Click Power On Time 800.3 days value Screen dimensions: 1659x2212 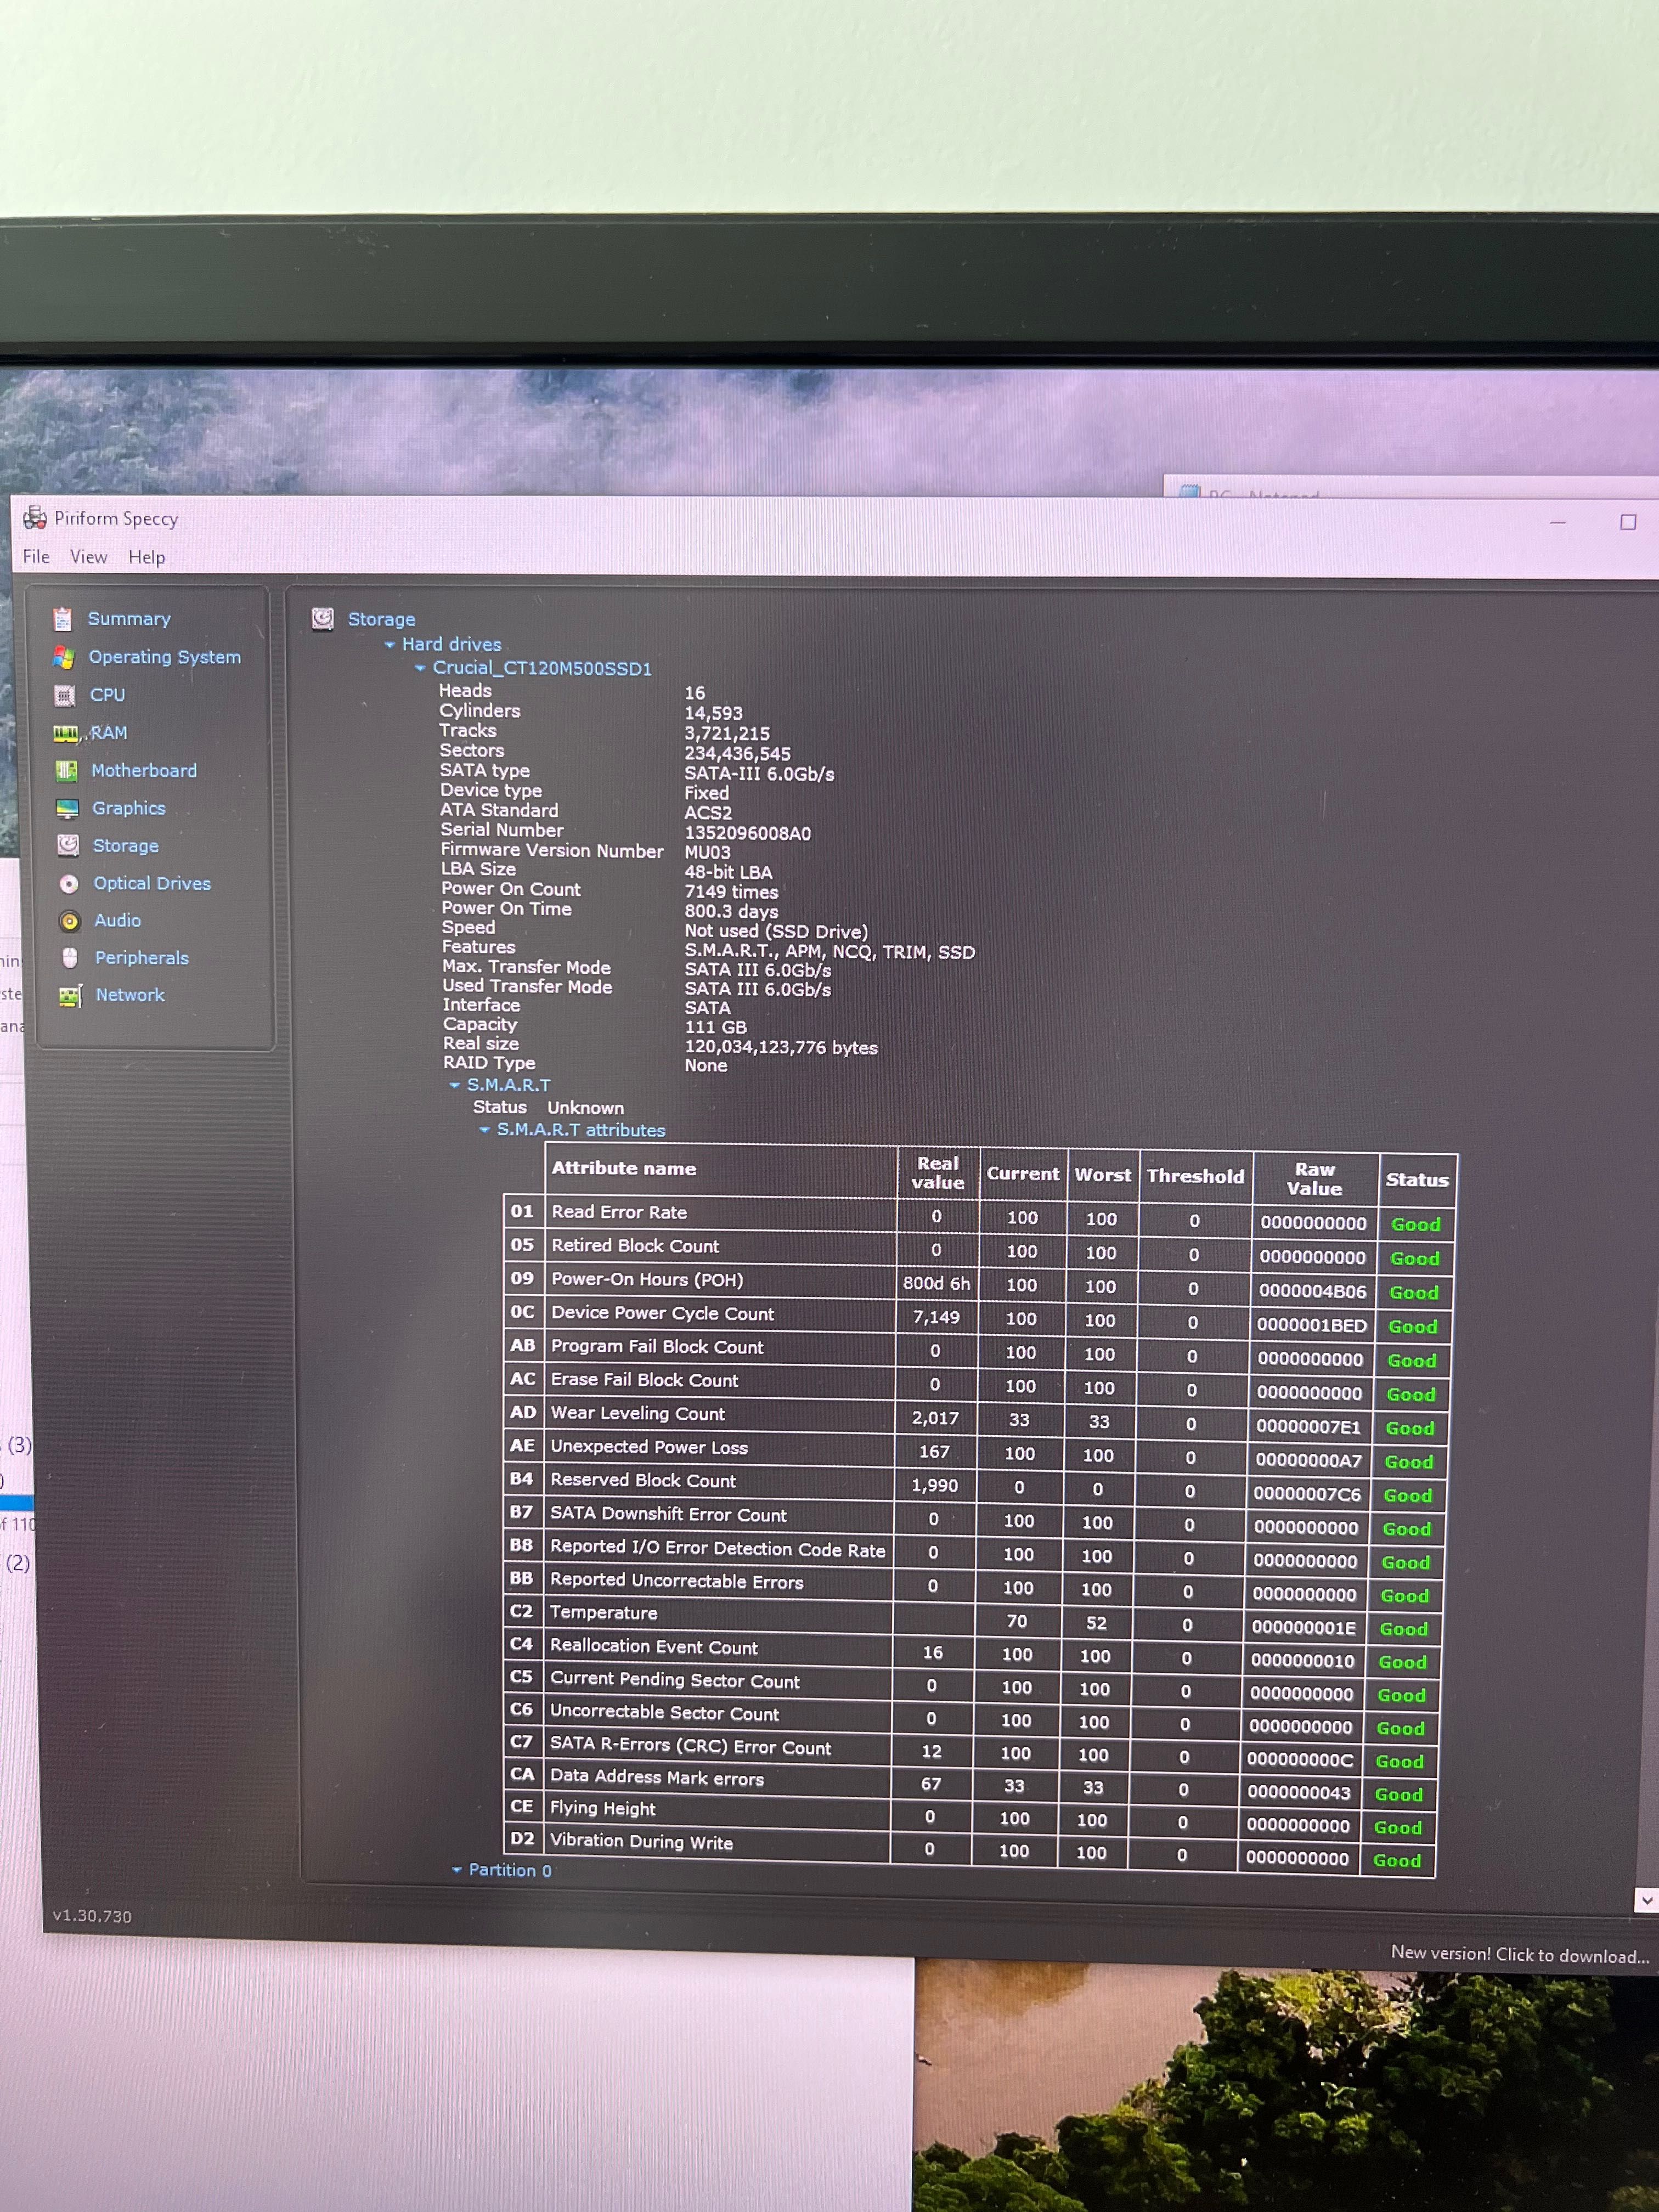731,912
